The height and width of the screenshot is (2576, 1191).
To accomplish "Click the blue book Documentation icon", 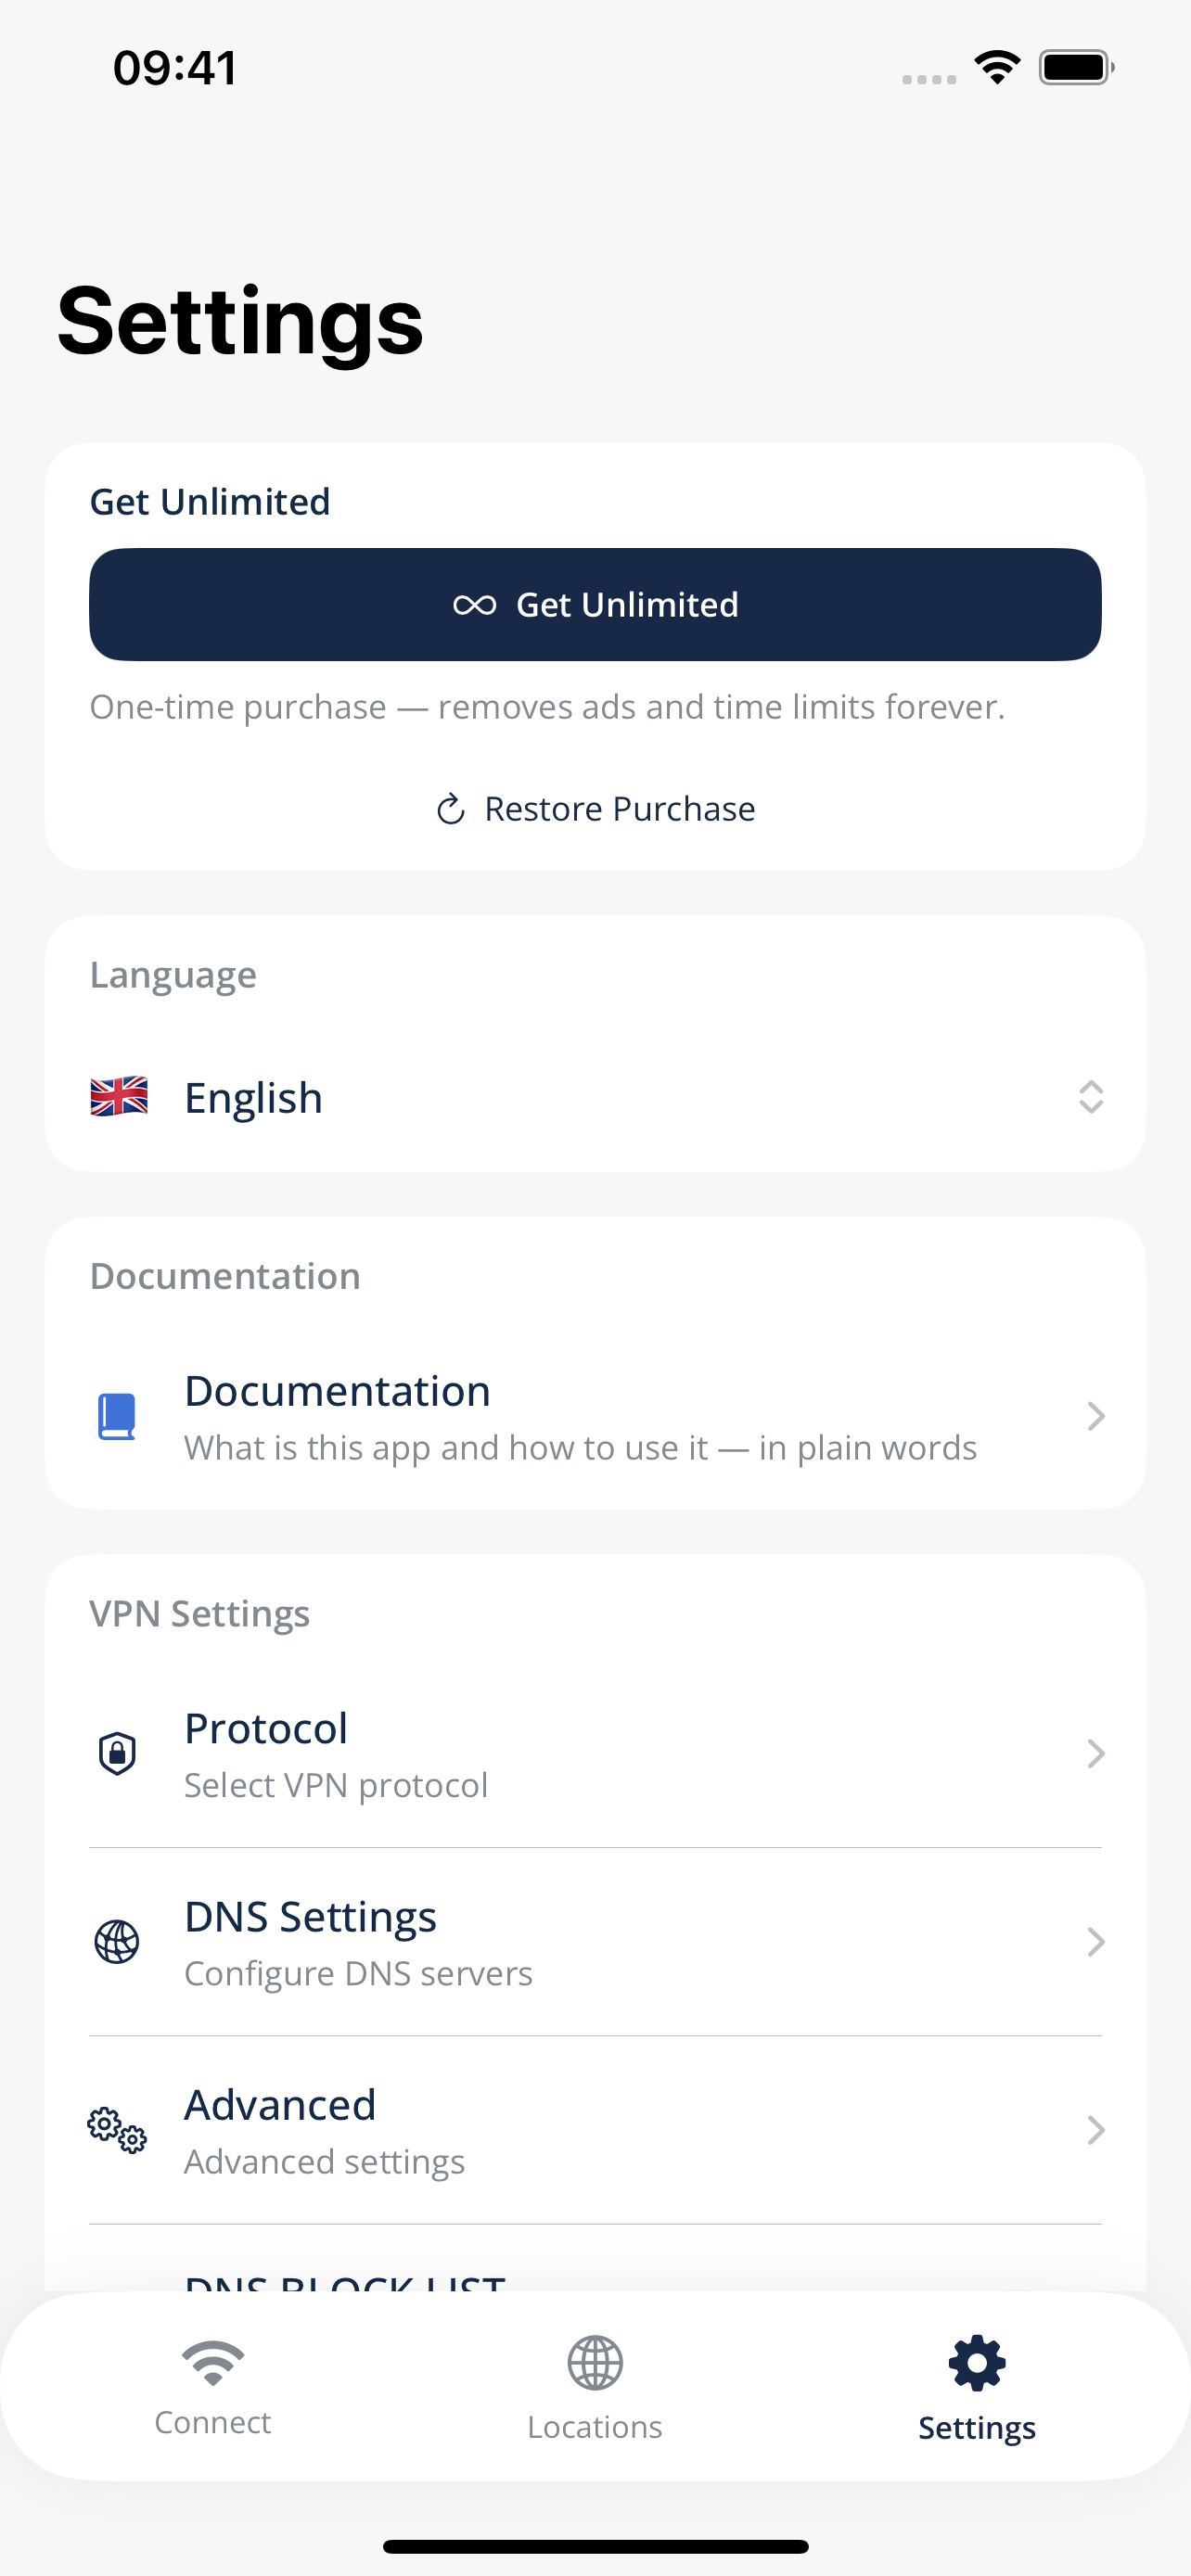I will point(117,1416).
